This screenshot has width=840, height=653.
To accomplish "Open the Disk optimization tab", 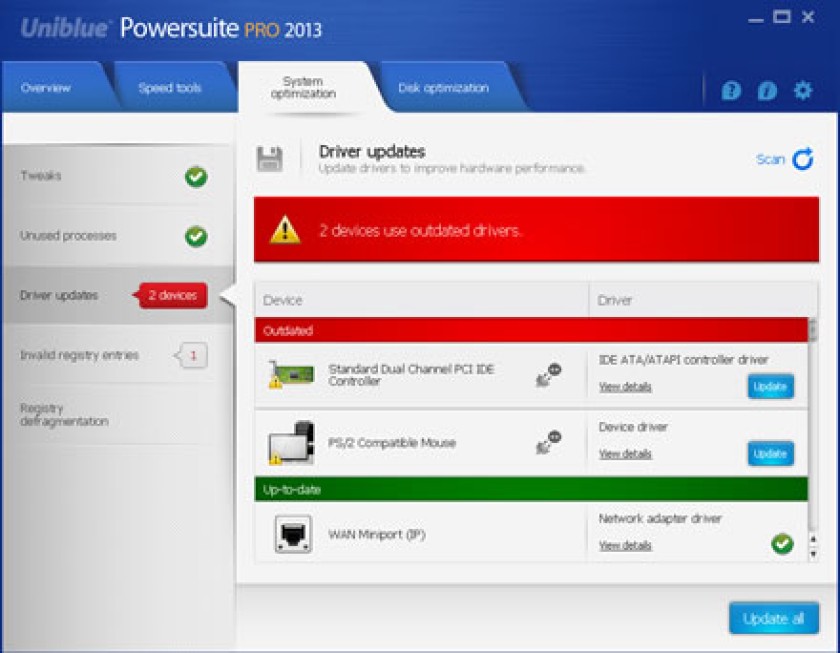I will [443, 88].
